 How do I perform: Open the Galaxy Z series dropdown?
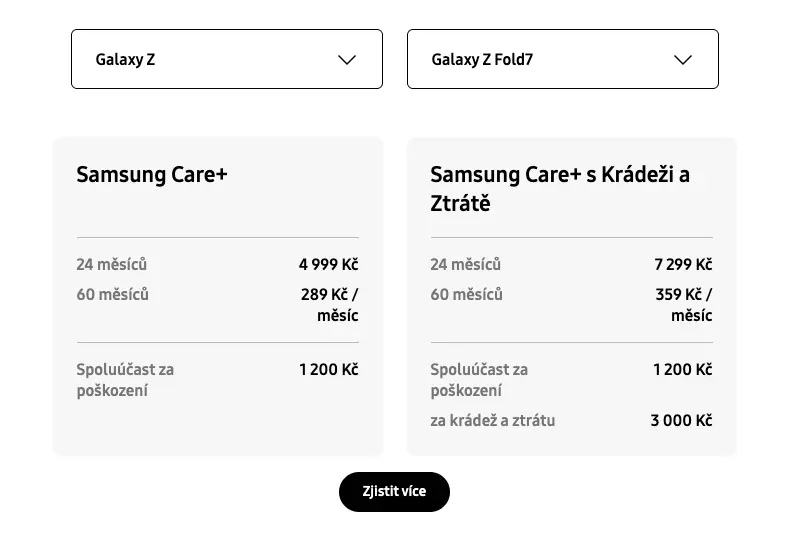click(x=226, y=59)
